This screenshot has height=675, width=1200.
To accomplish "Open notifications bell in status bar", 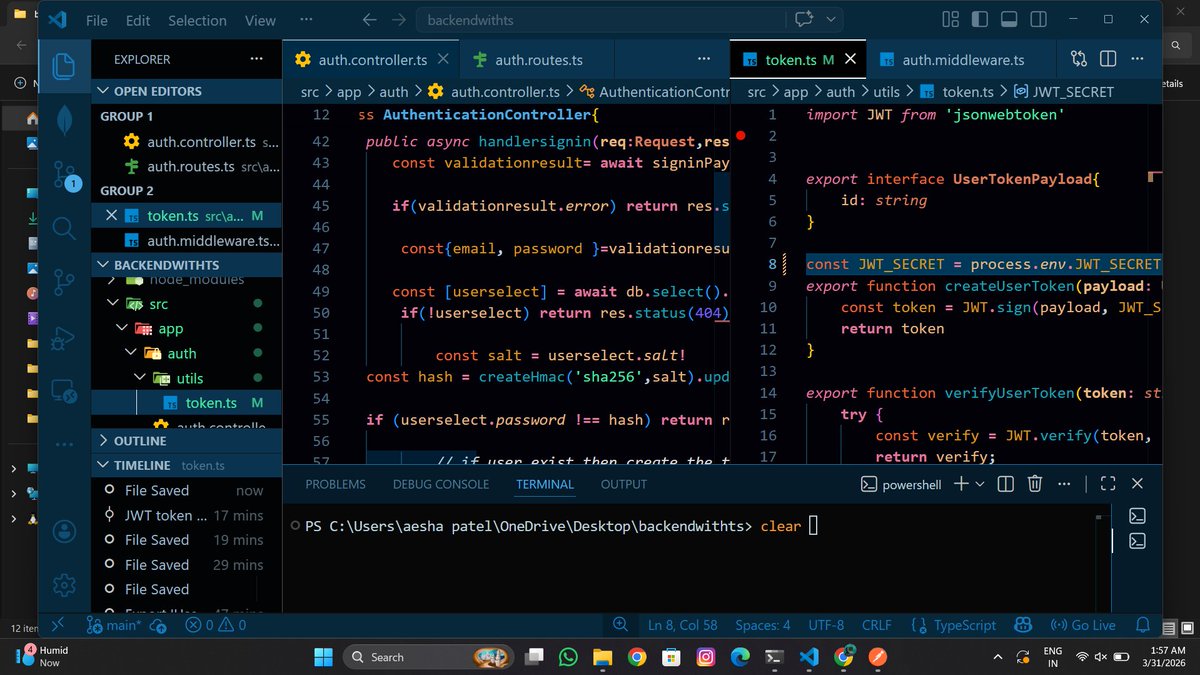I will tap(1141, 625).
